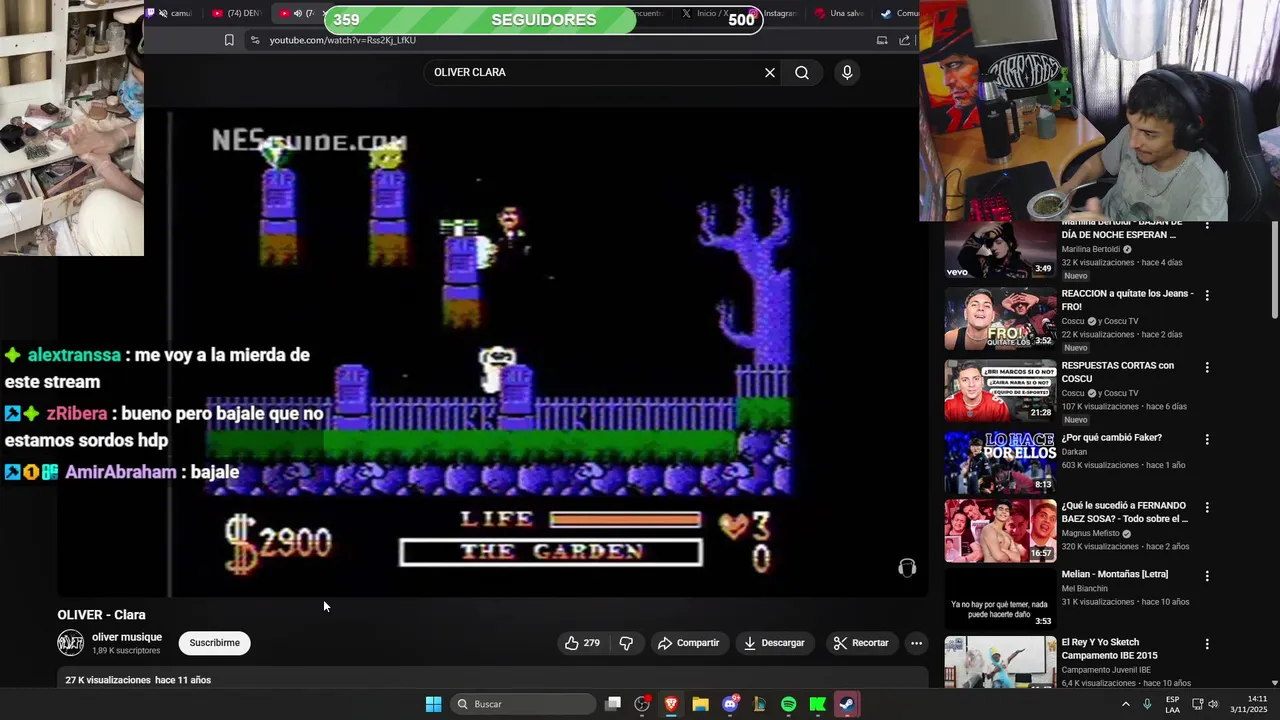Show hidden system tray icons
This screenshot has height=720, width=1280.
coord(1125,704)
